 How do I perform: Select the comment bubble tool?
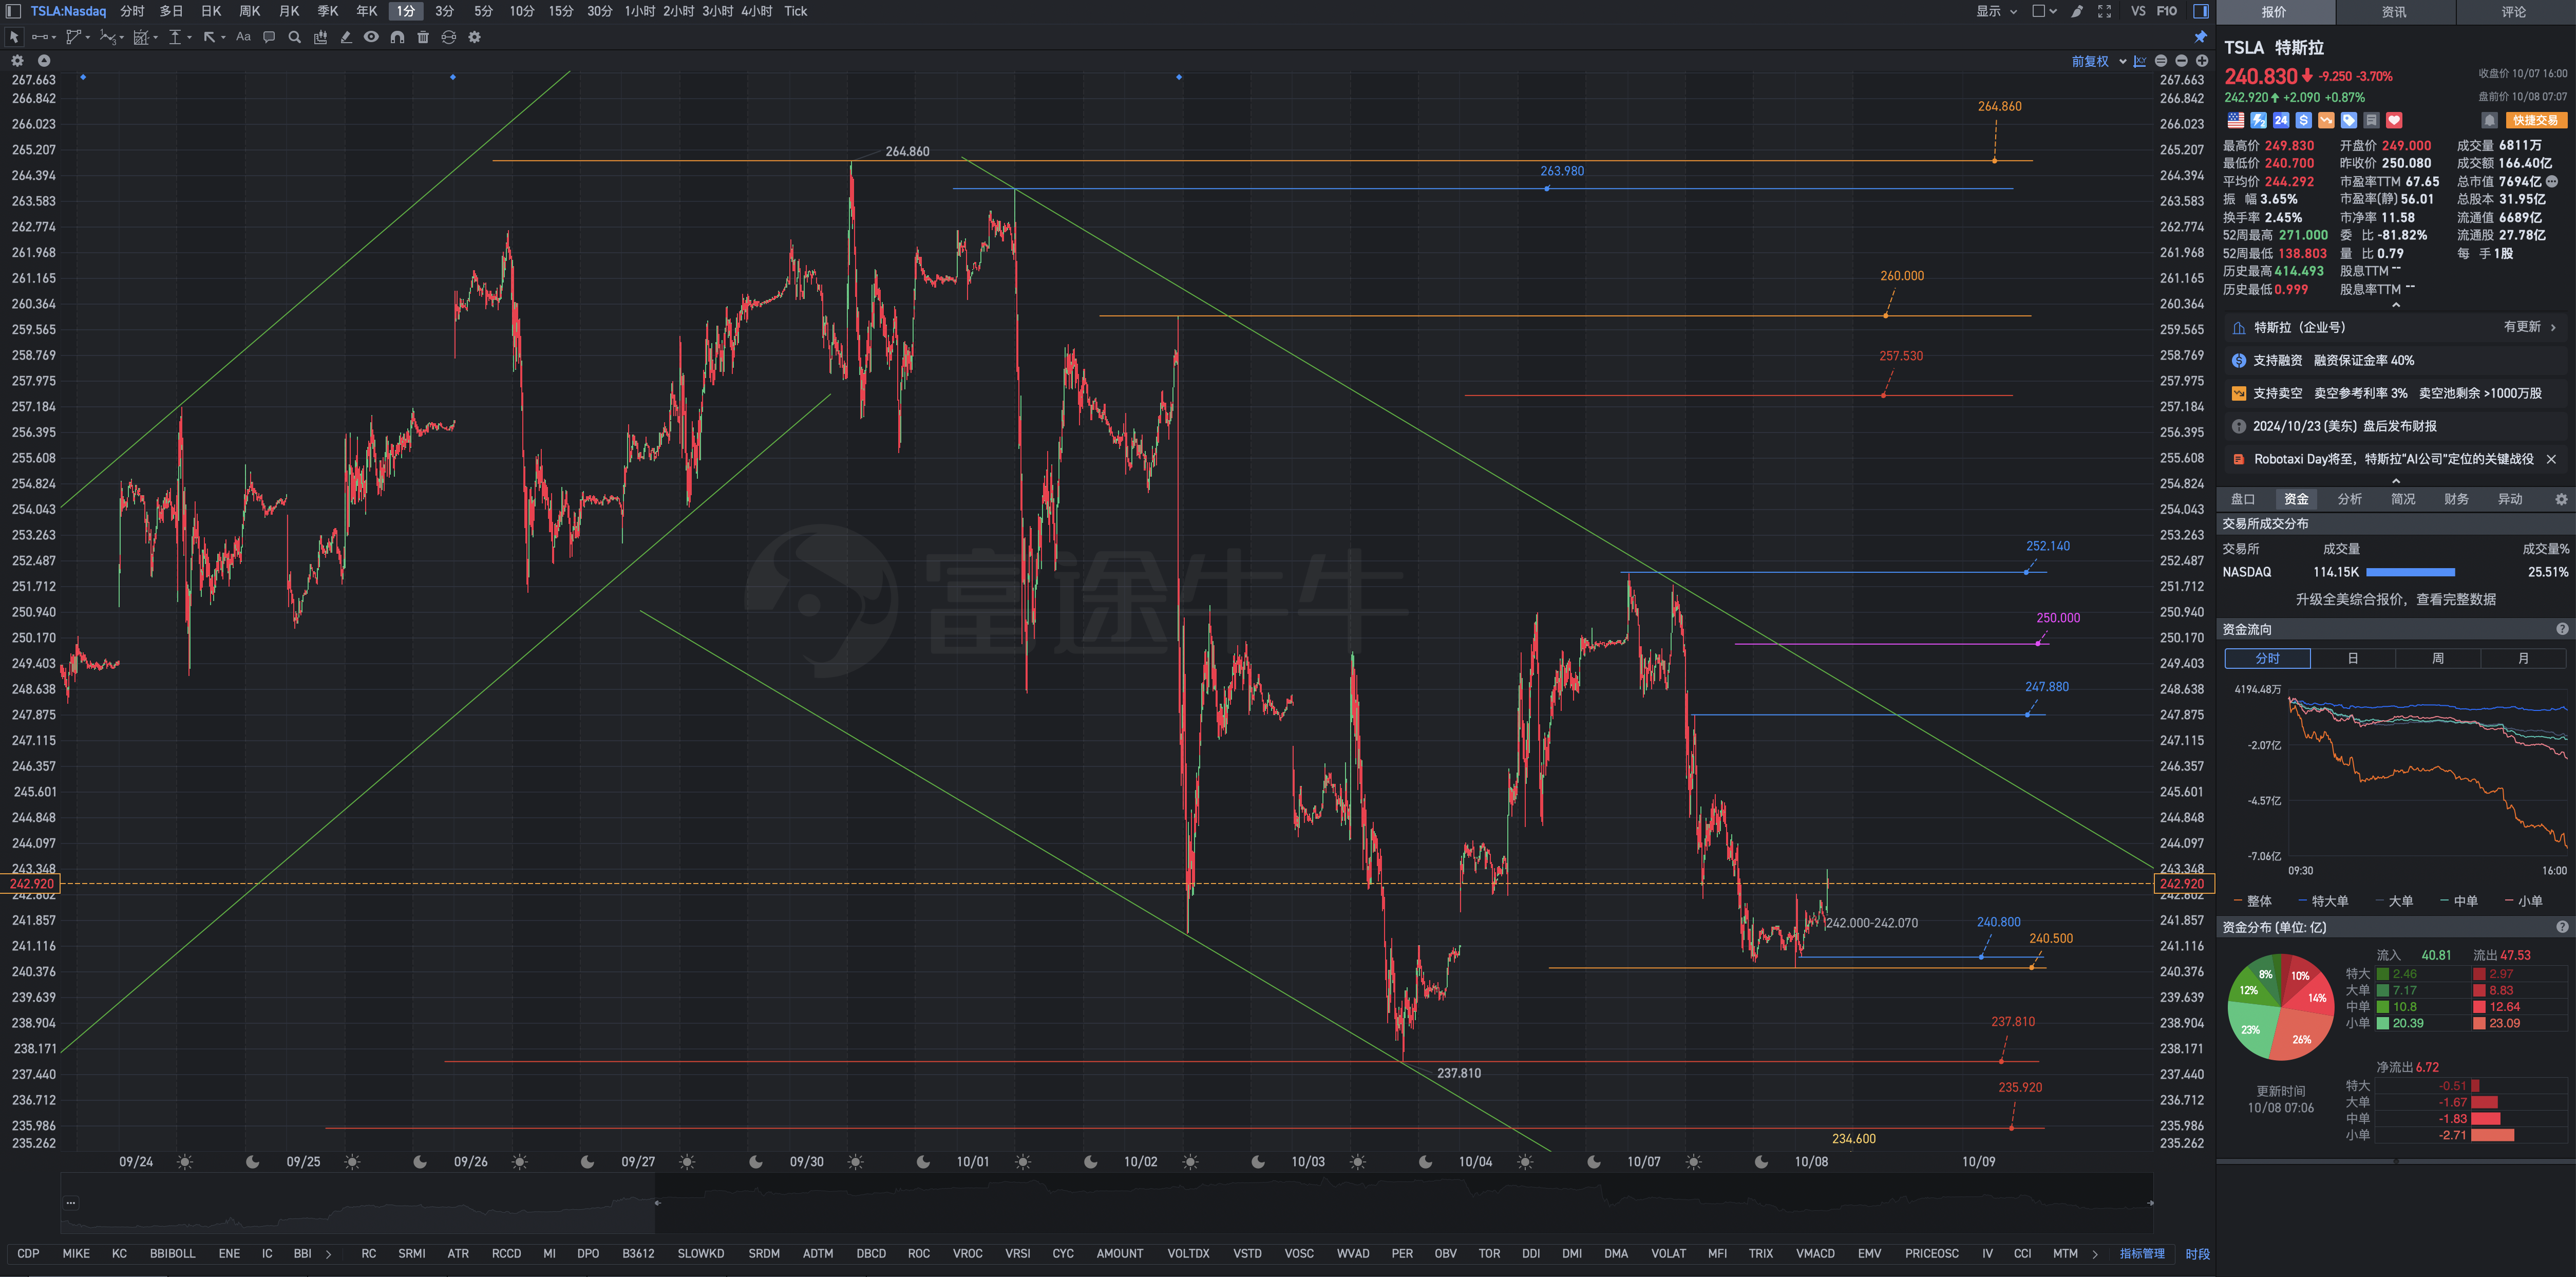269,37
